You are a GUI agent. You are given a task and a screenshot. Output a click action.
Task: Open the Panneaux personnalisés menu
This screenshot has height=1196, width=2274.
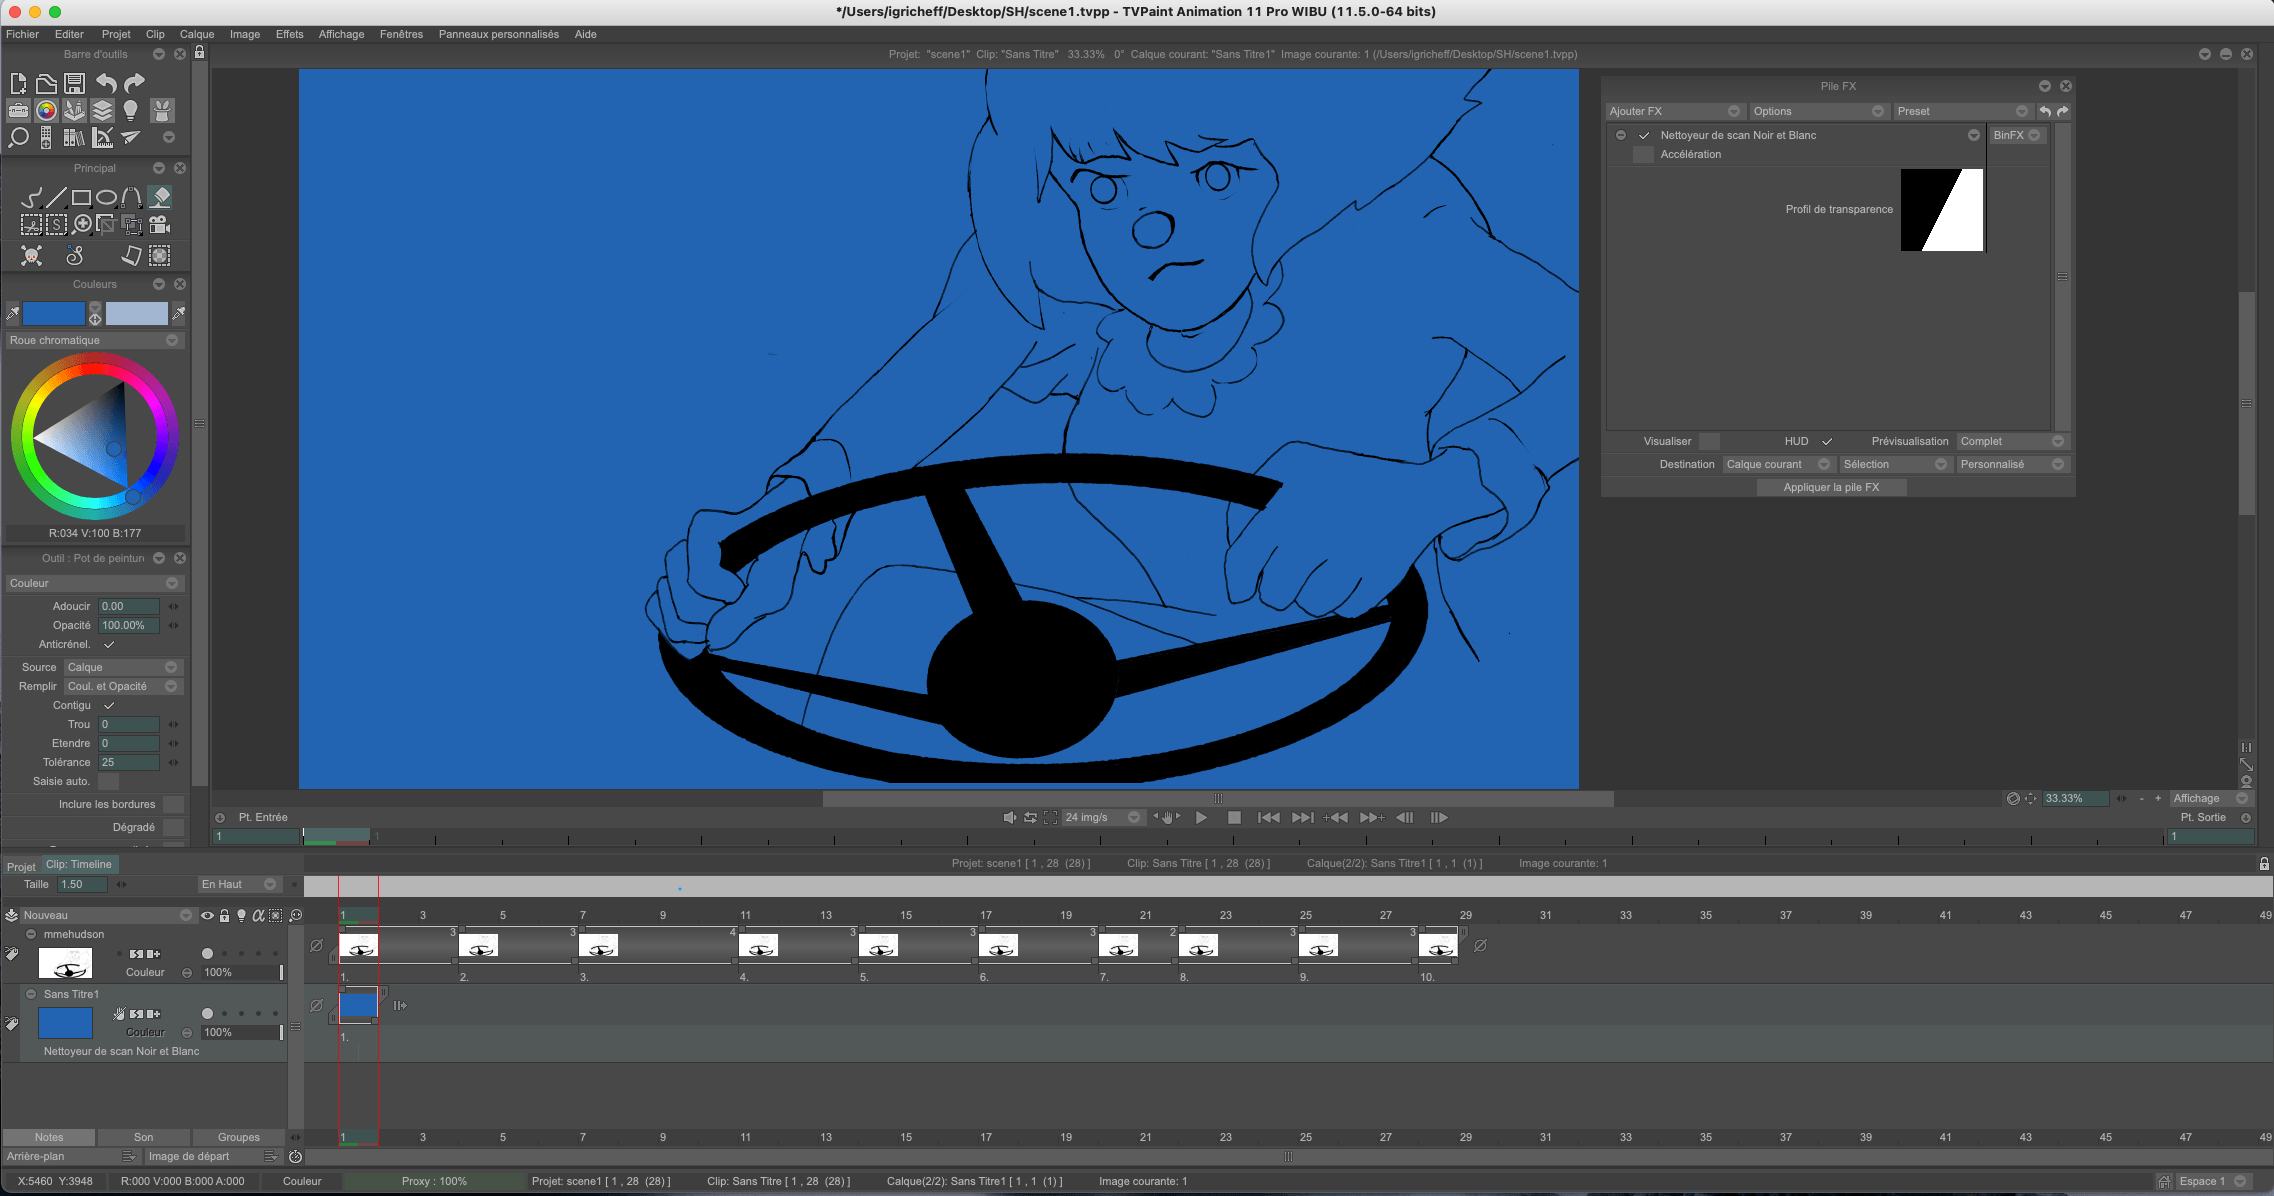pyautogui.click(x=498, y=34)
